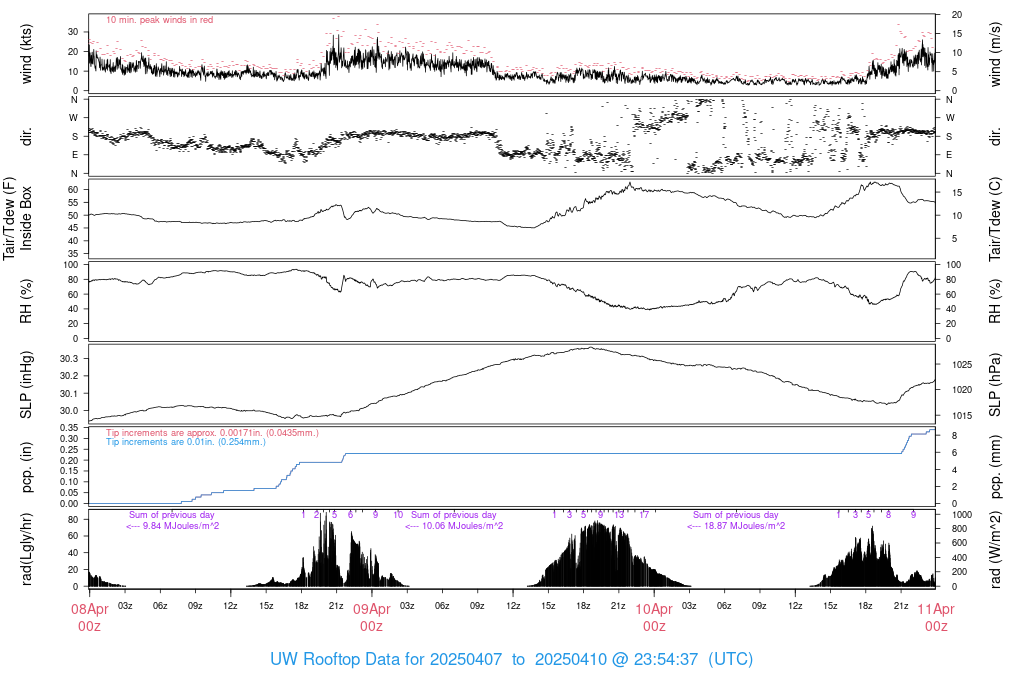Click the 'Inside Box' label text
Viewport: 1024px width, 700px height.
pyautogui.click(x=26, y=218)
